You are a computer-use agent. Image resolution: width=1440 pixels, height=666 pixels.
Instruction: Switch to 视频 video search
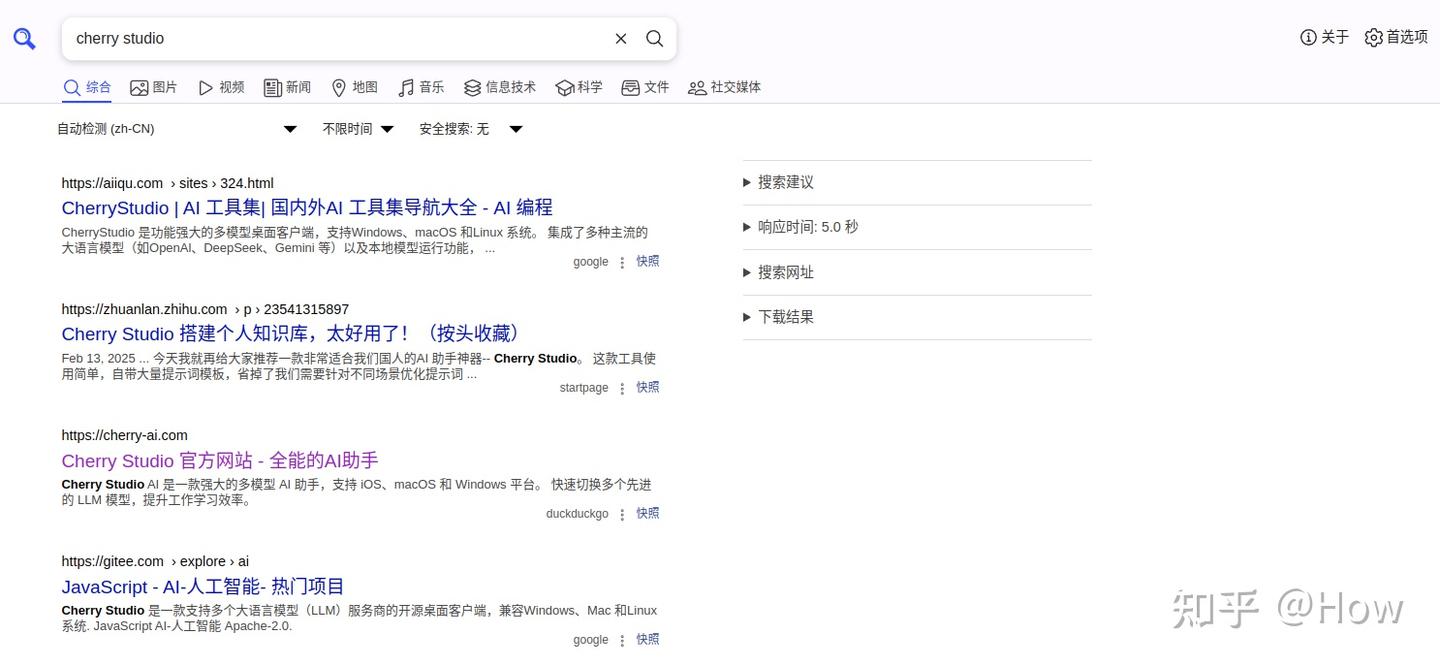(x=220, y=87)
